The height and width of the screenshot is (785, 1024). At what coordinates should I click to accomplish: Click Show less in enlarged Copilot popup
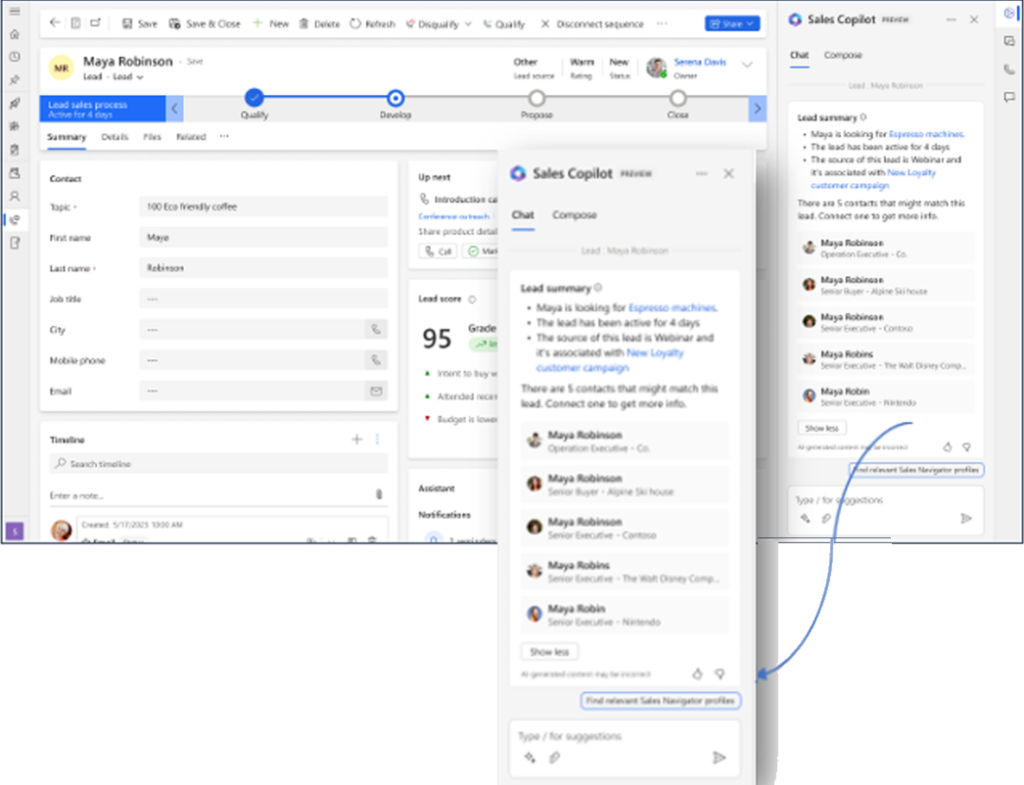(x=549, y=652)
